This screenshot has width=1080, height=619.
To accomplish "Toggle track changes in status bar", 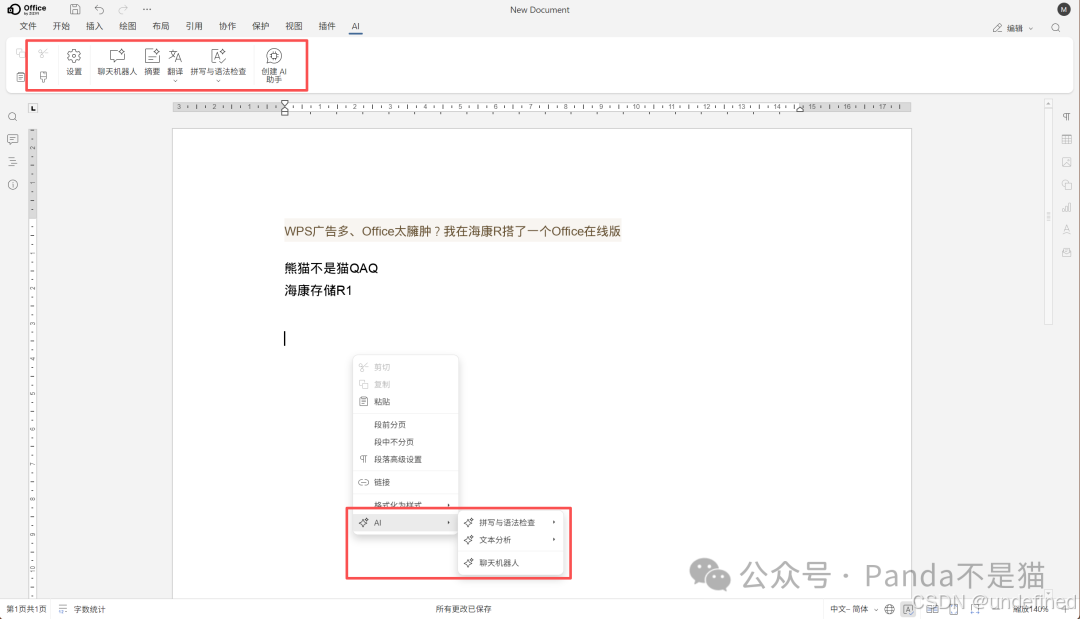I will click(931, 609).
